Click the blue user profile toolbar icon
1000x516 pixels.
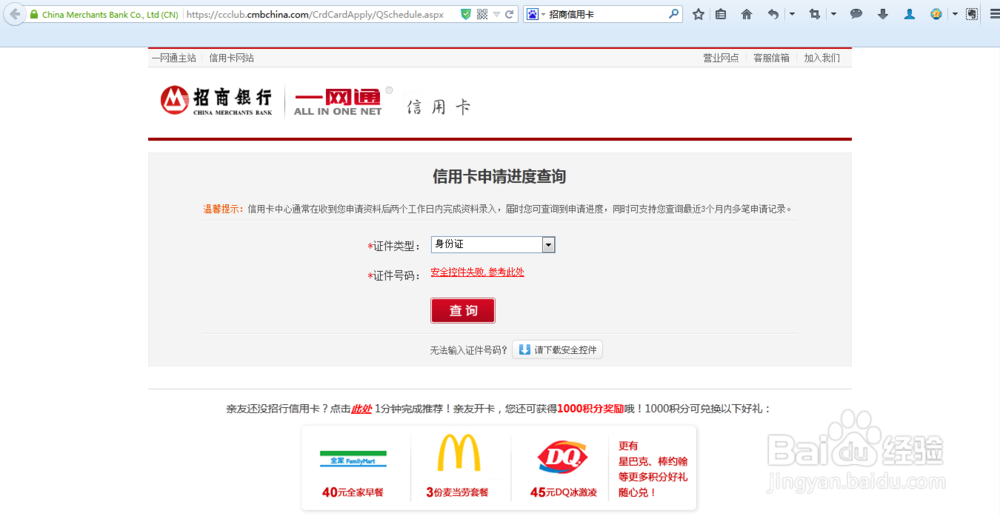tap(909, 14)
